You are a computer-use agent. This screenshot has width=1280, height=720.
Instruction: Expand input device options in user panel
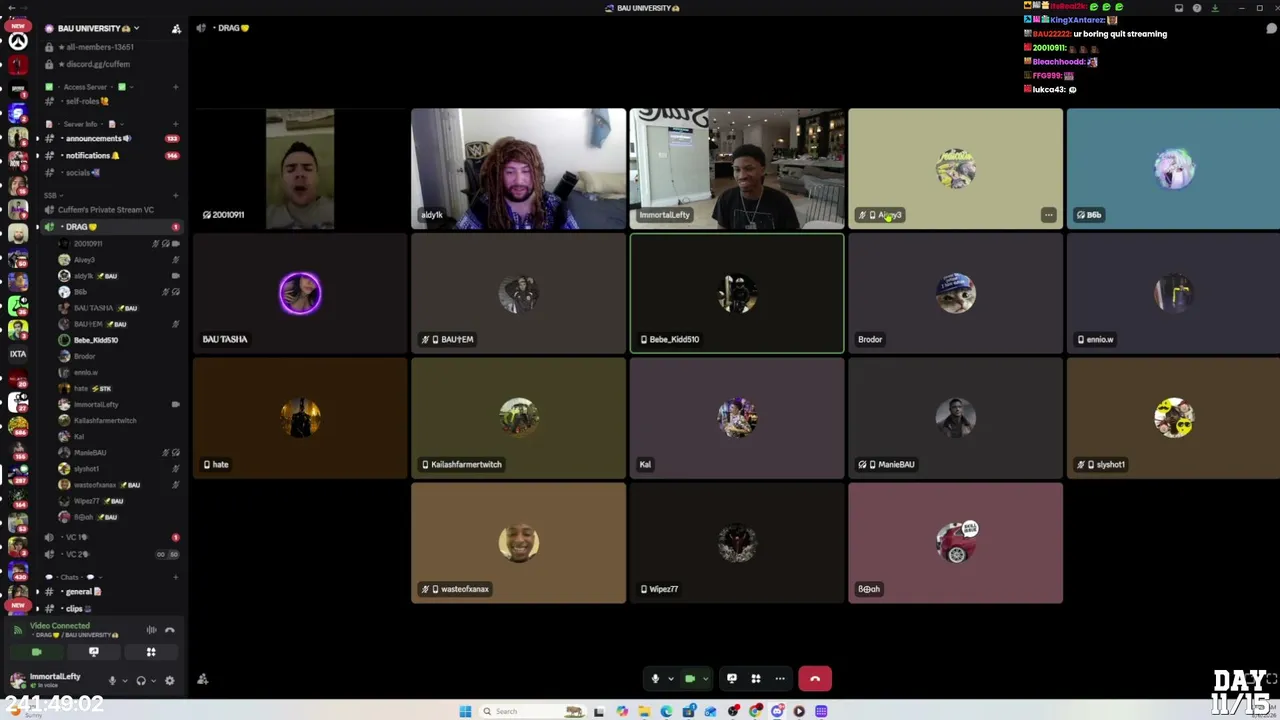coord(124,681)
